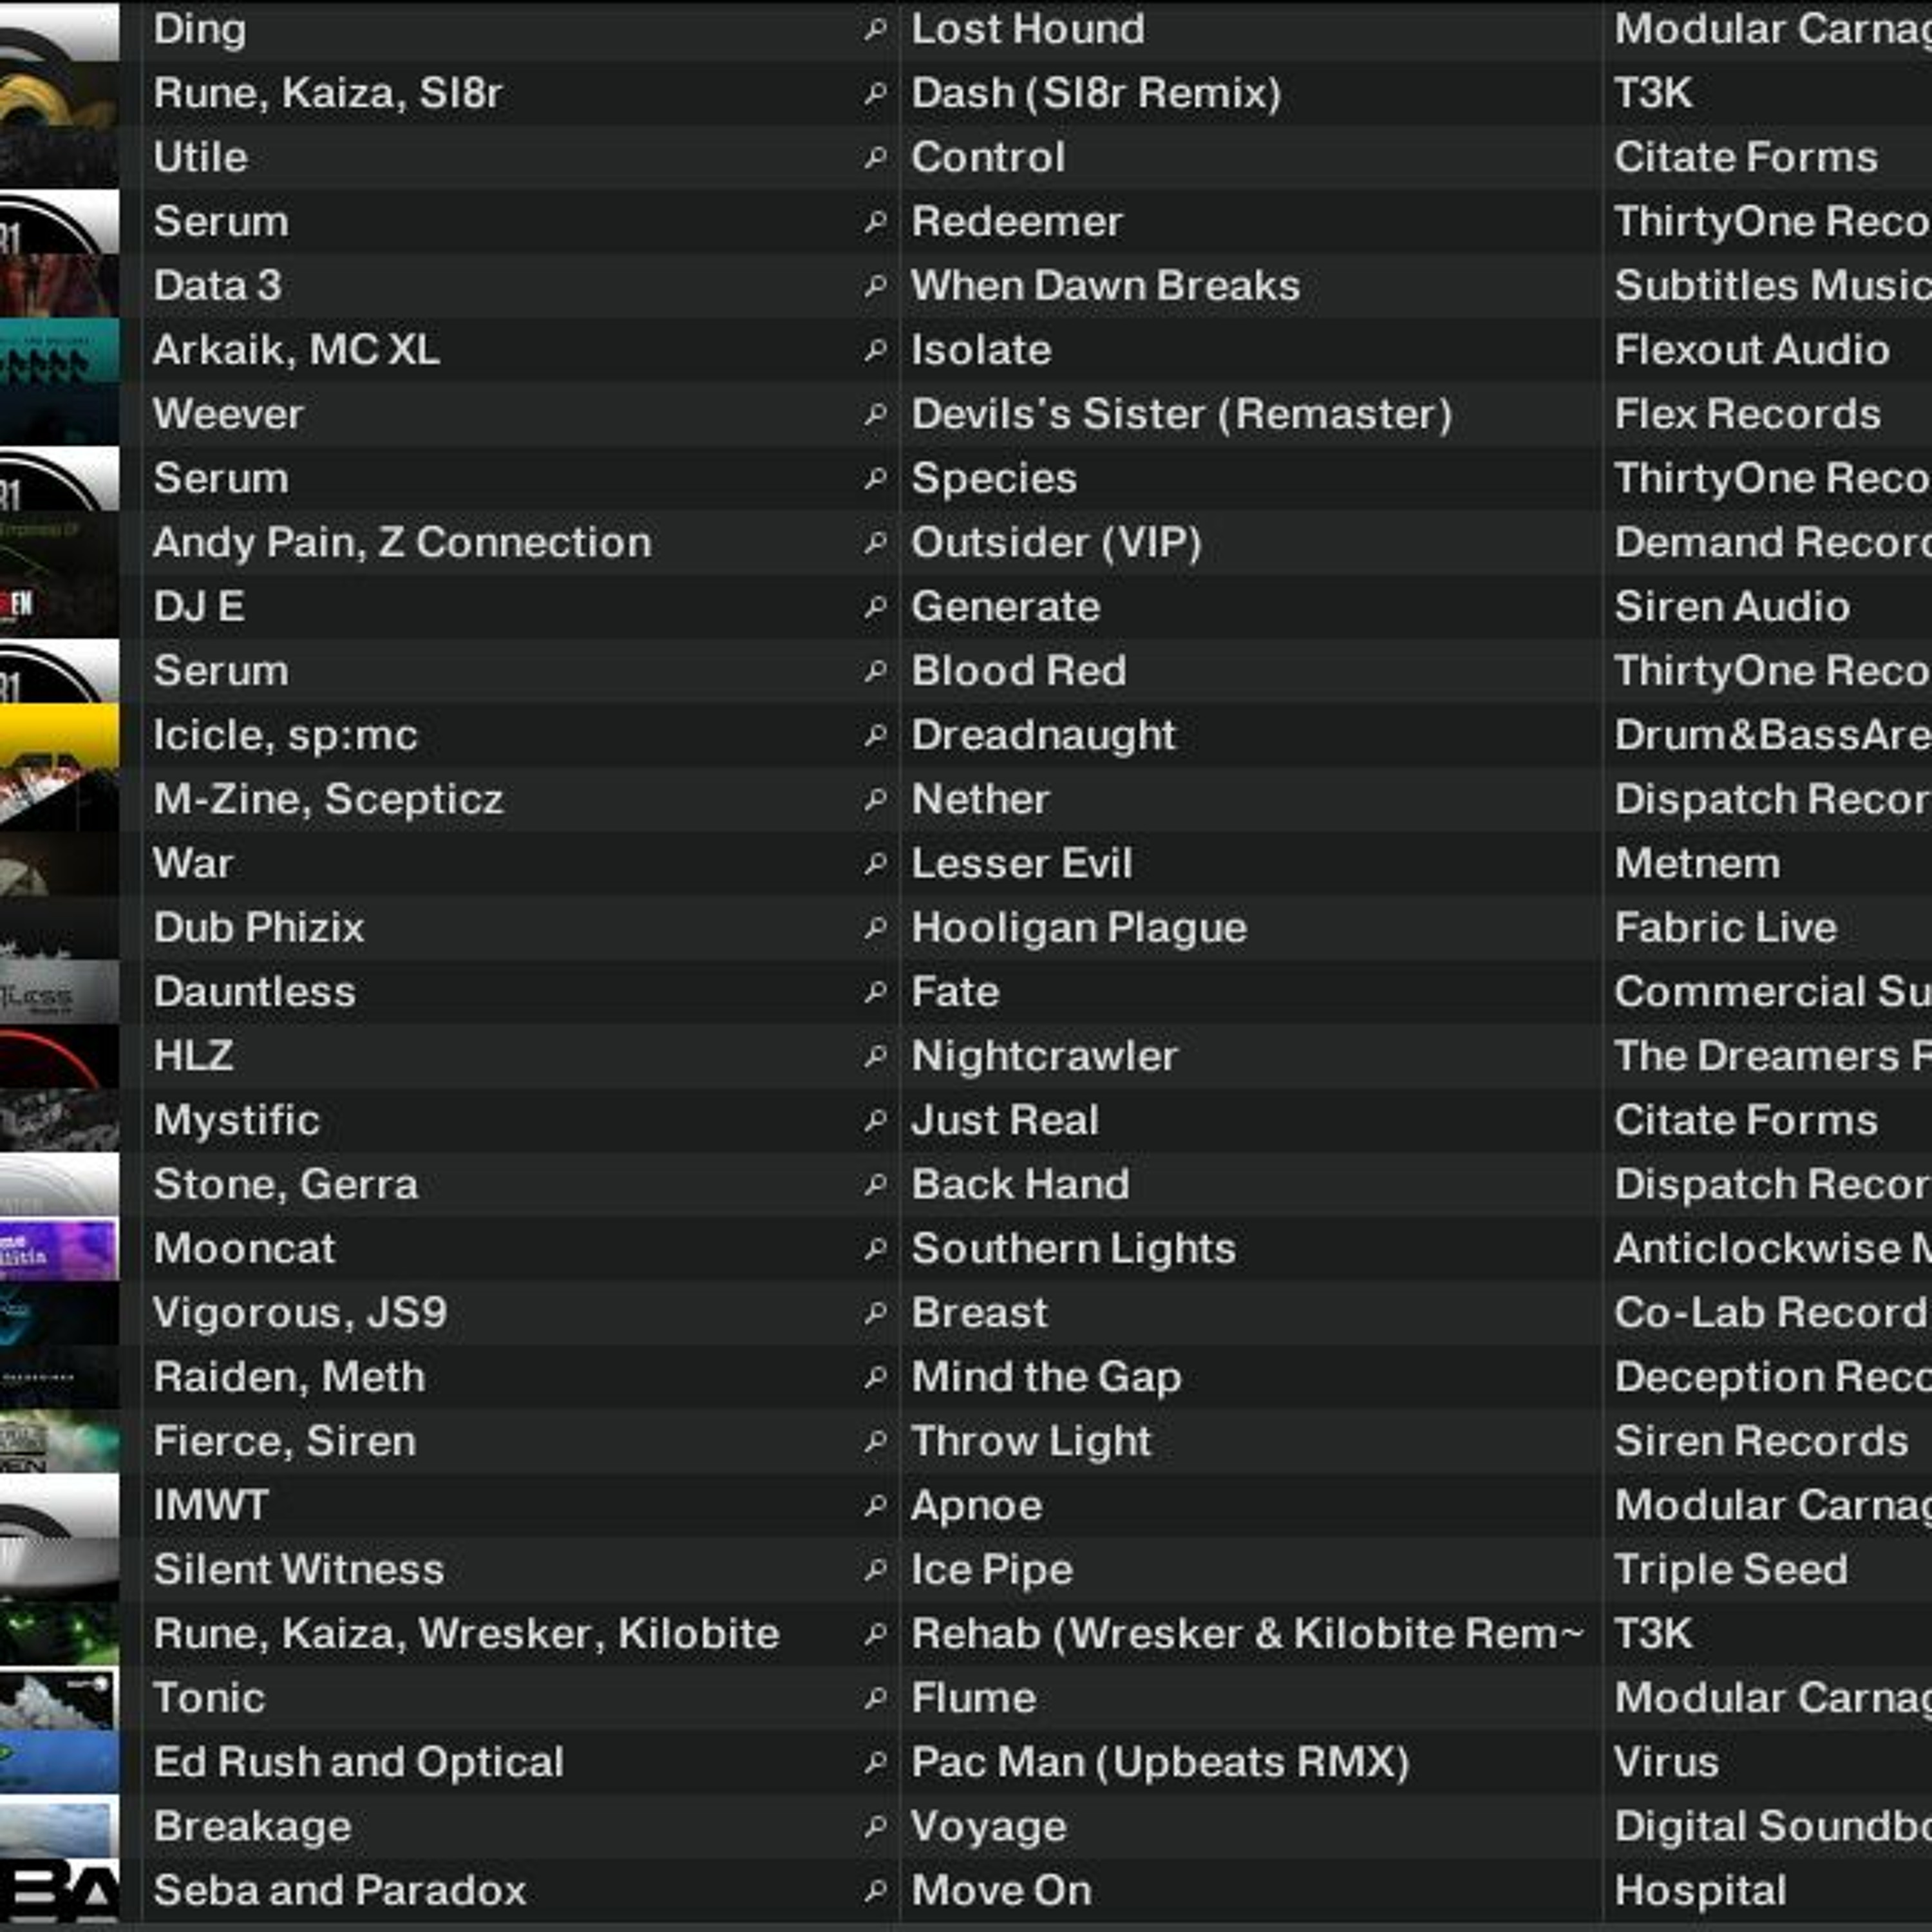Click search icon beside DJ E
The width and height of the screenshot is (1932, 1932).
(x=875, y=607)
